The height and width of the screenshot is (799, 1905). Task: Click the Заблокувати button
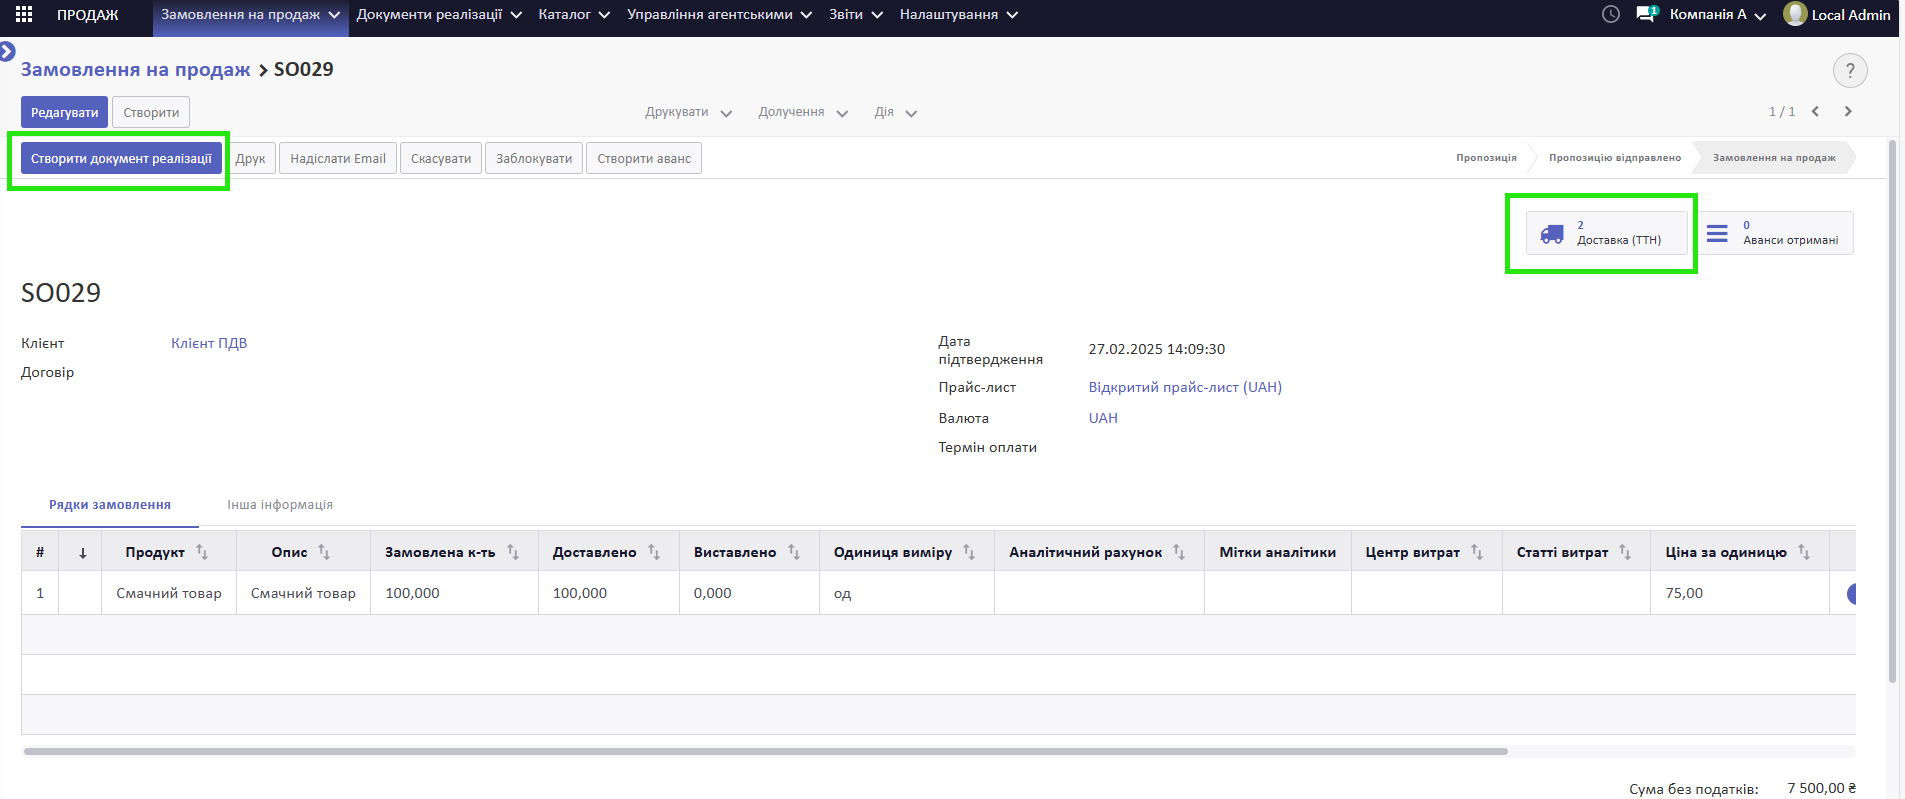(534, 158)
